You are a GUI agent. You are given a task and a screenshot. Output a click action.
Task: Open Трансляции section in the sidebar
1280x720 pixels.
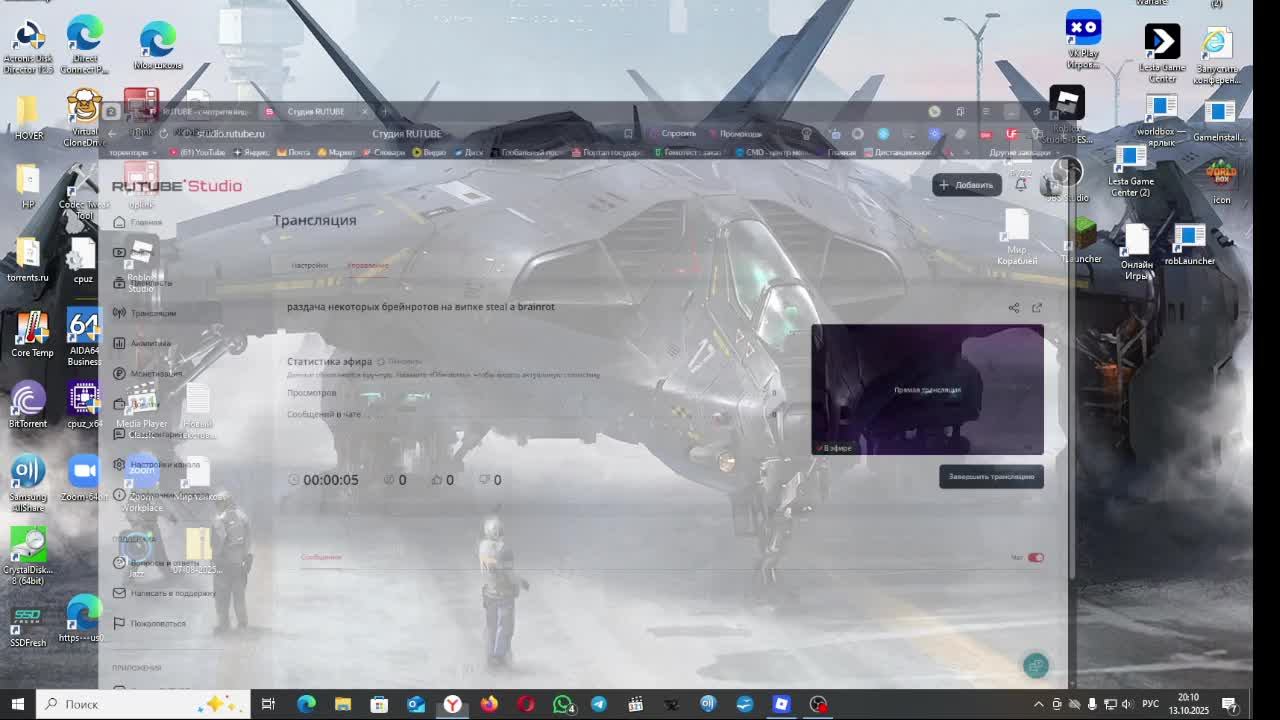click(x=144, y=313)
